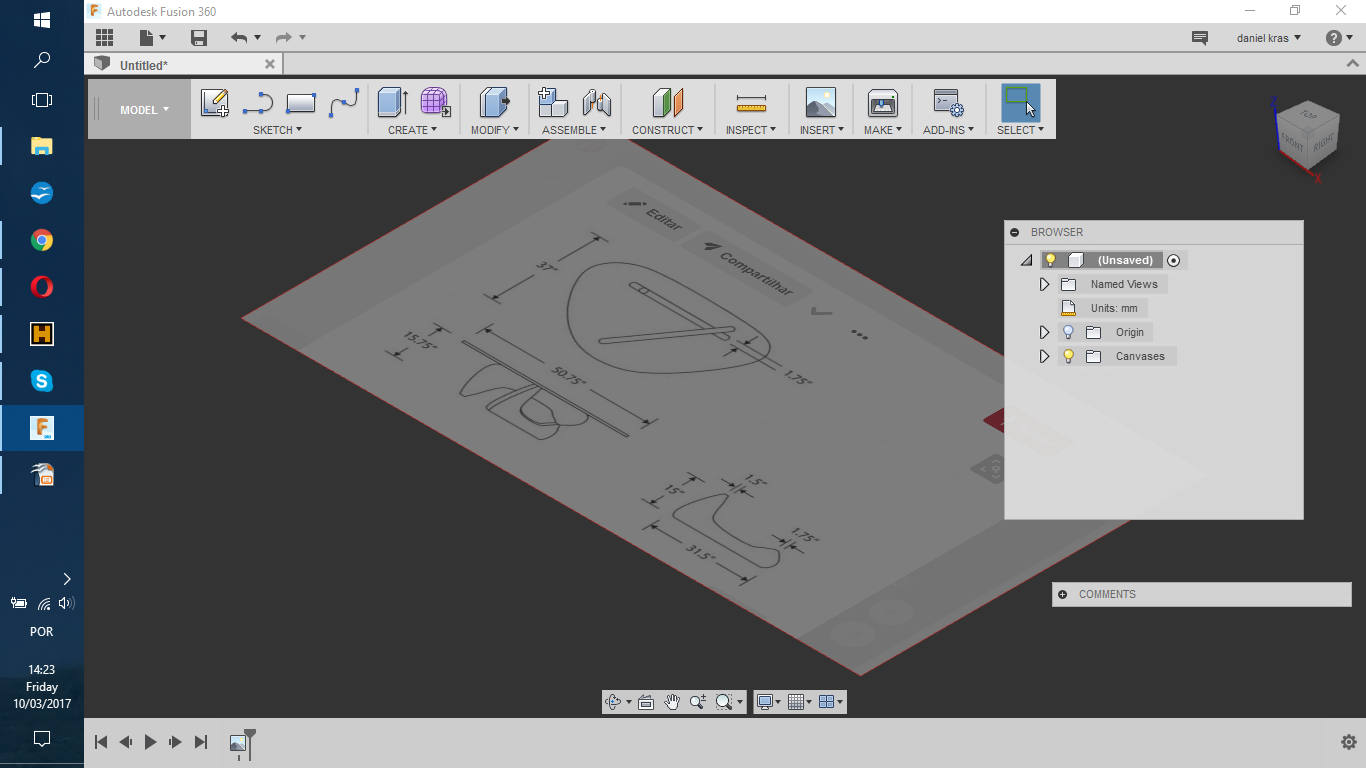The width and height of the screenshot is (1366, 768).
Task: Open the daniel kras account dropdown
Action: [x=1268, y=38]
